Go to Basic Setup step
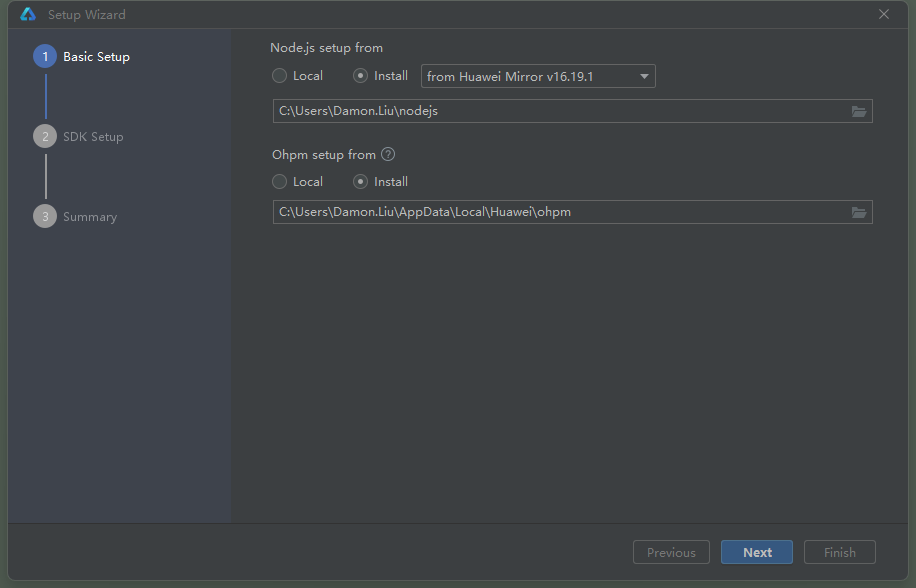 (x=96, y=57)
